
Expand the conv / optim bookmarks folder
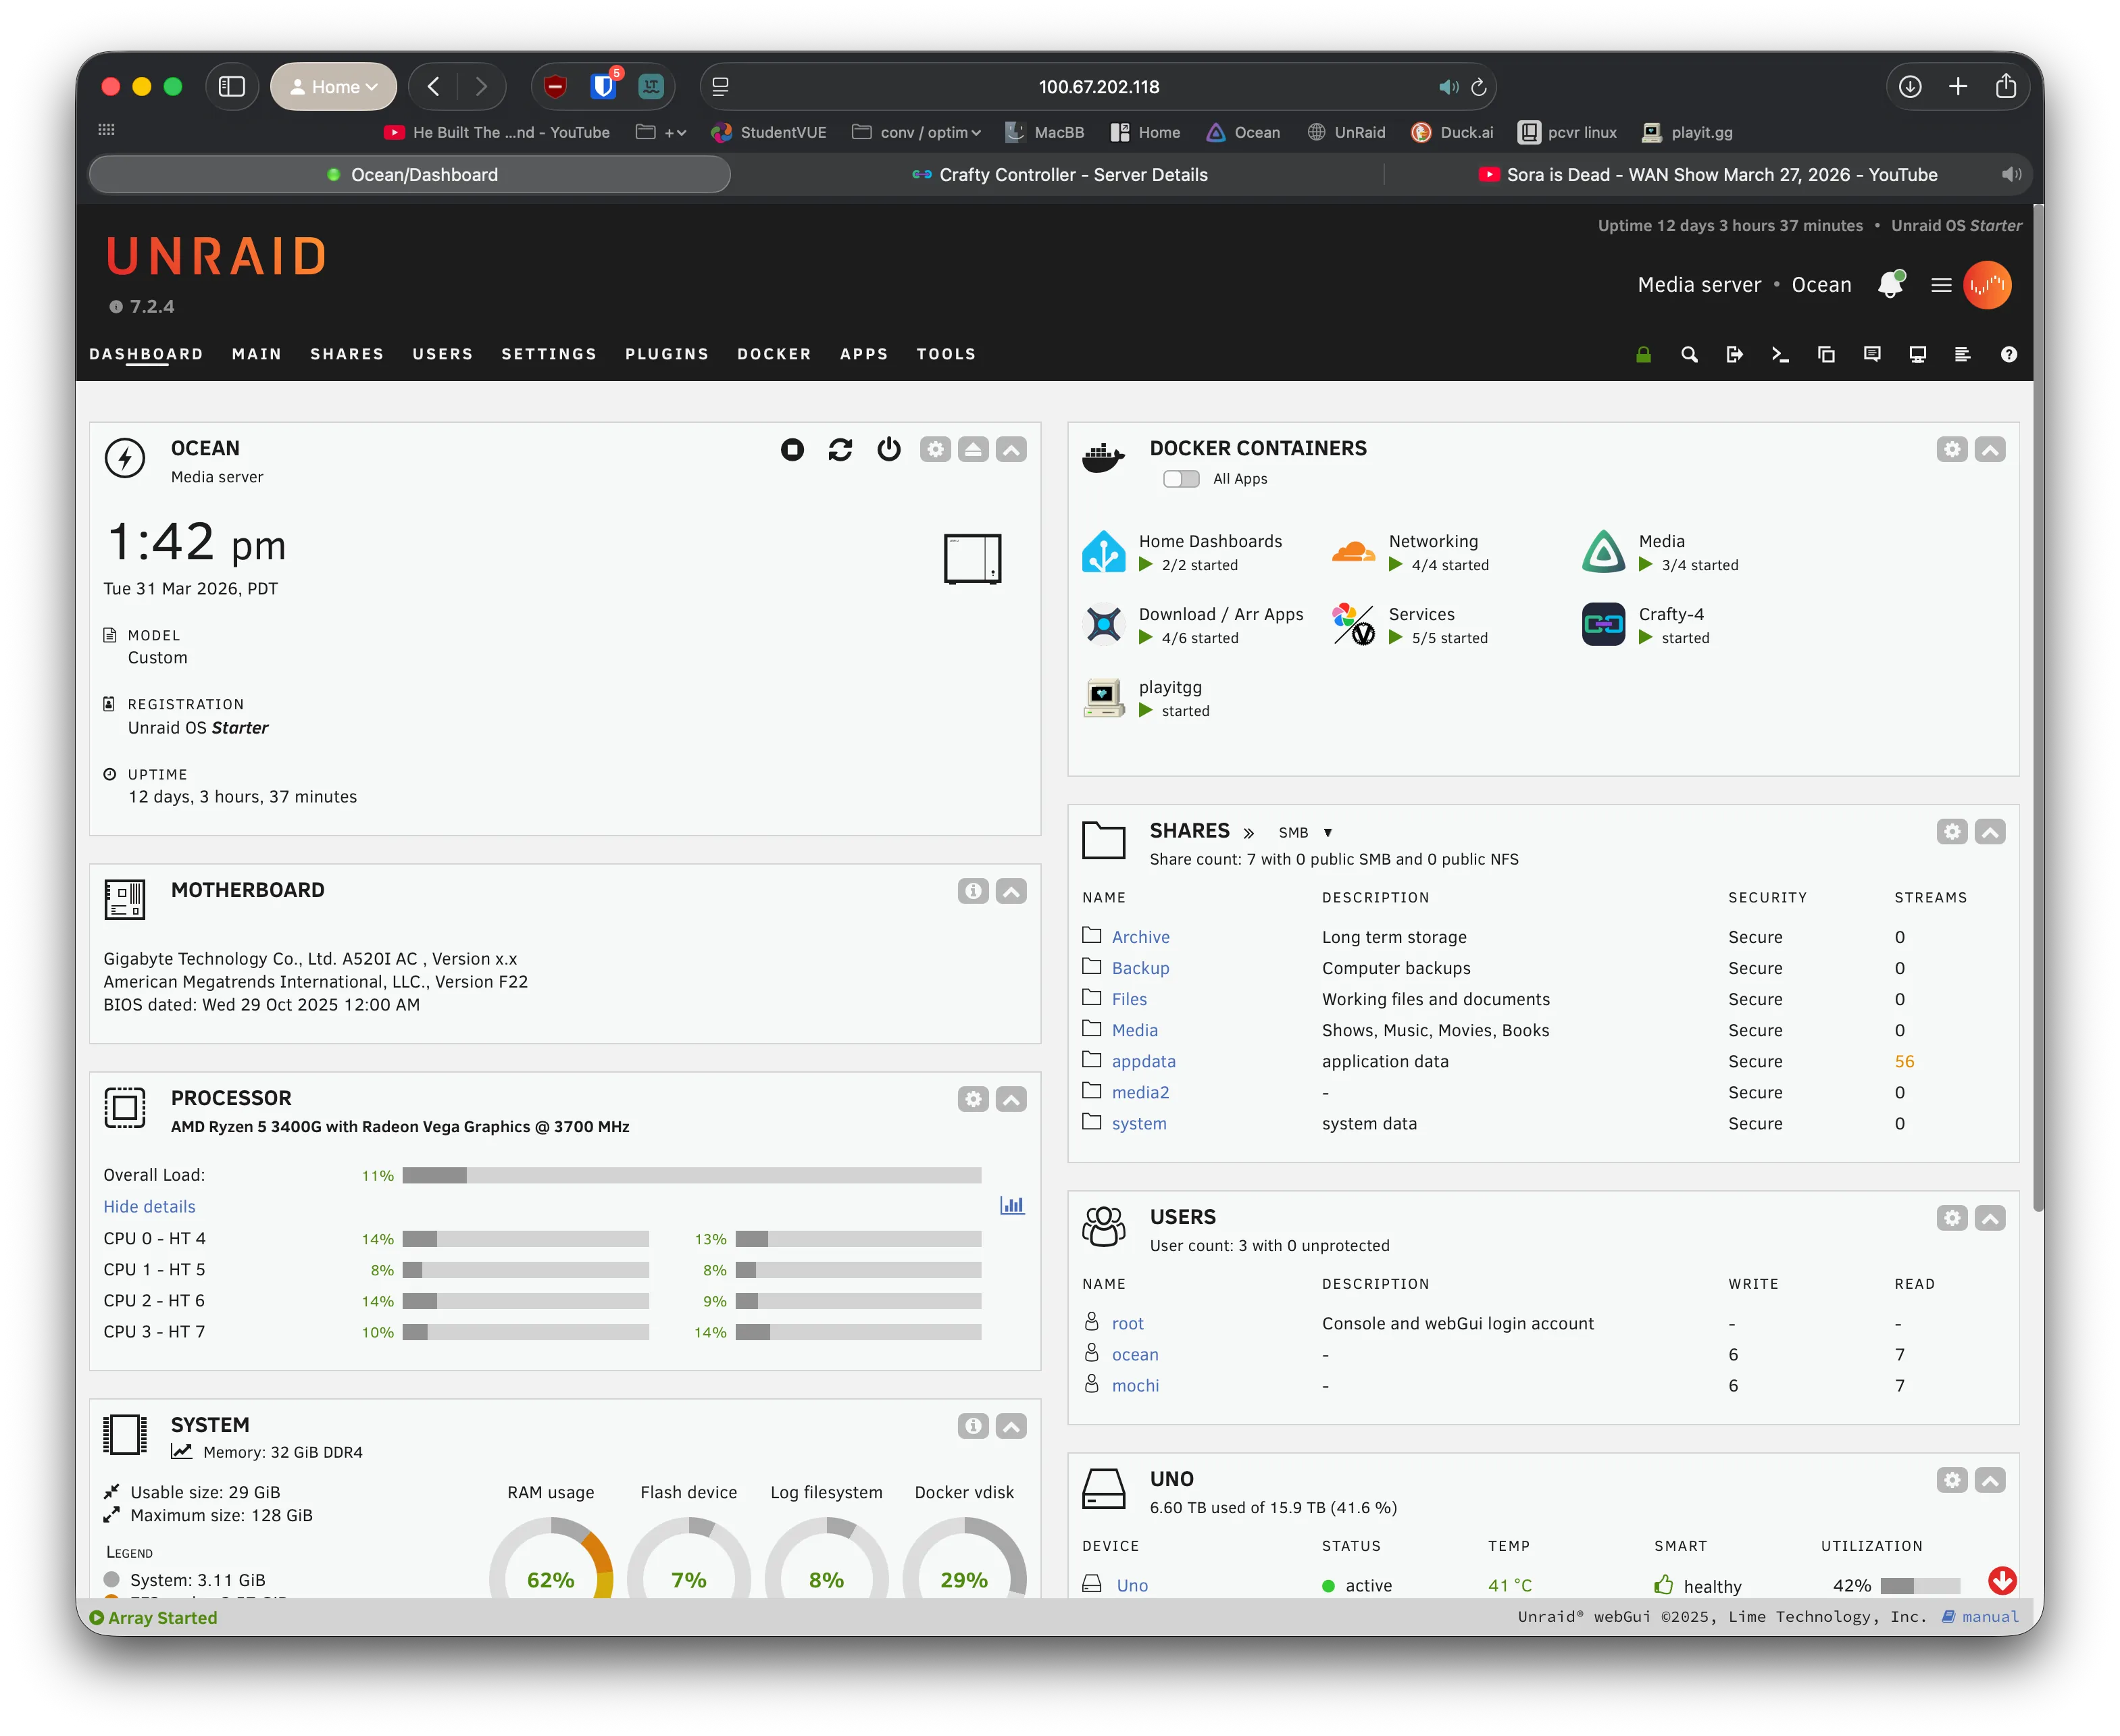(x=916, y=133)
